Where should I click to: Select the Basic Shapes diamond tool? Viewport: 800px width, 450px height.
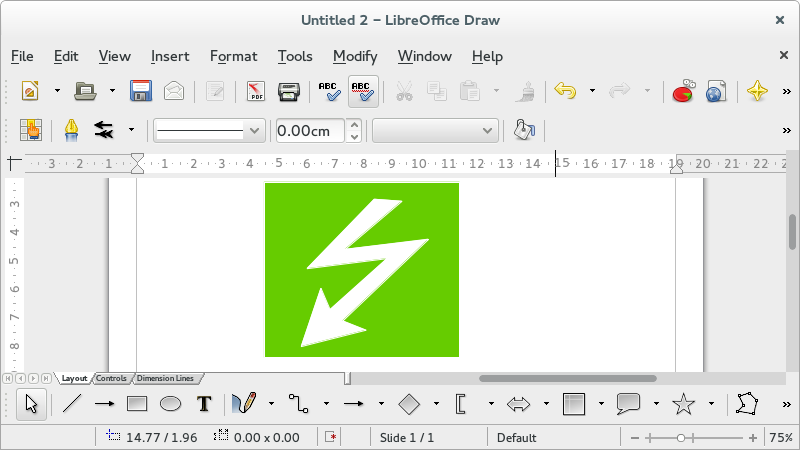(x=409, y=404)
